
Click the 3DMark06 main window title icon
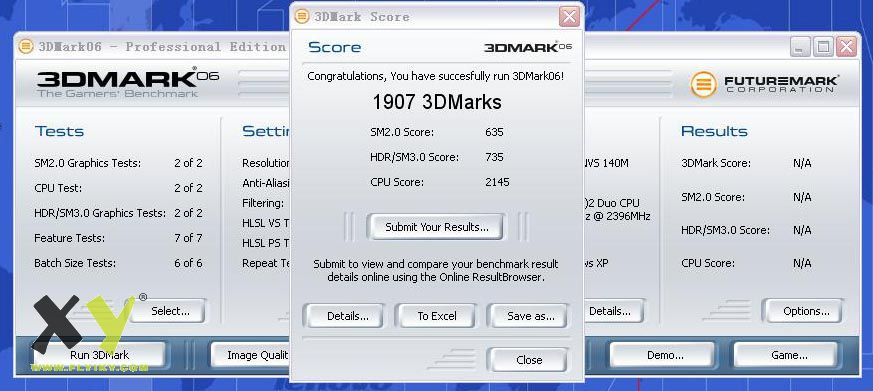point(26,46)
